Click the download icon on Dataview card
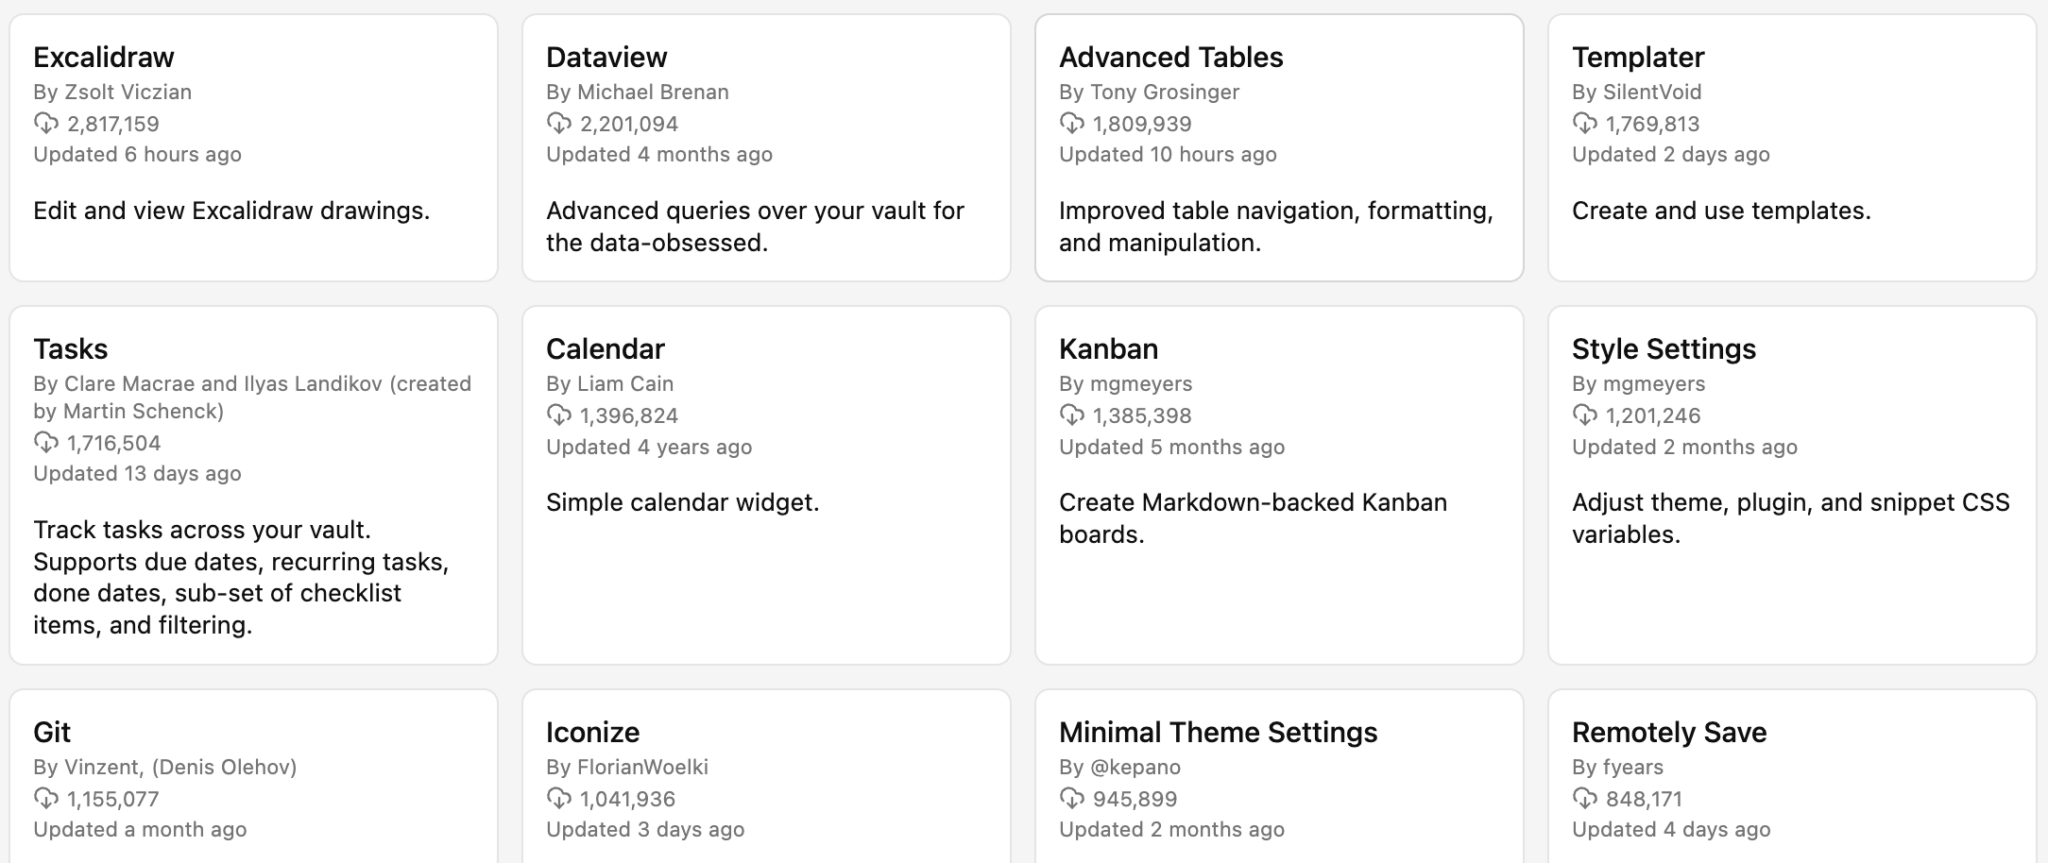The width and height of the screenshot is (2048, 863). coord(558,124)
